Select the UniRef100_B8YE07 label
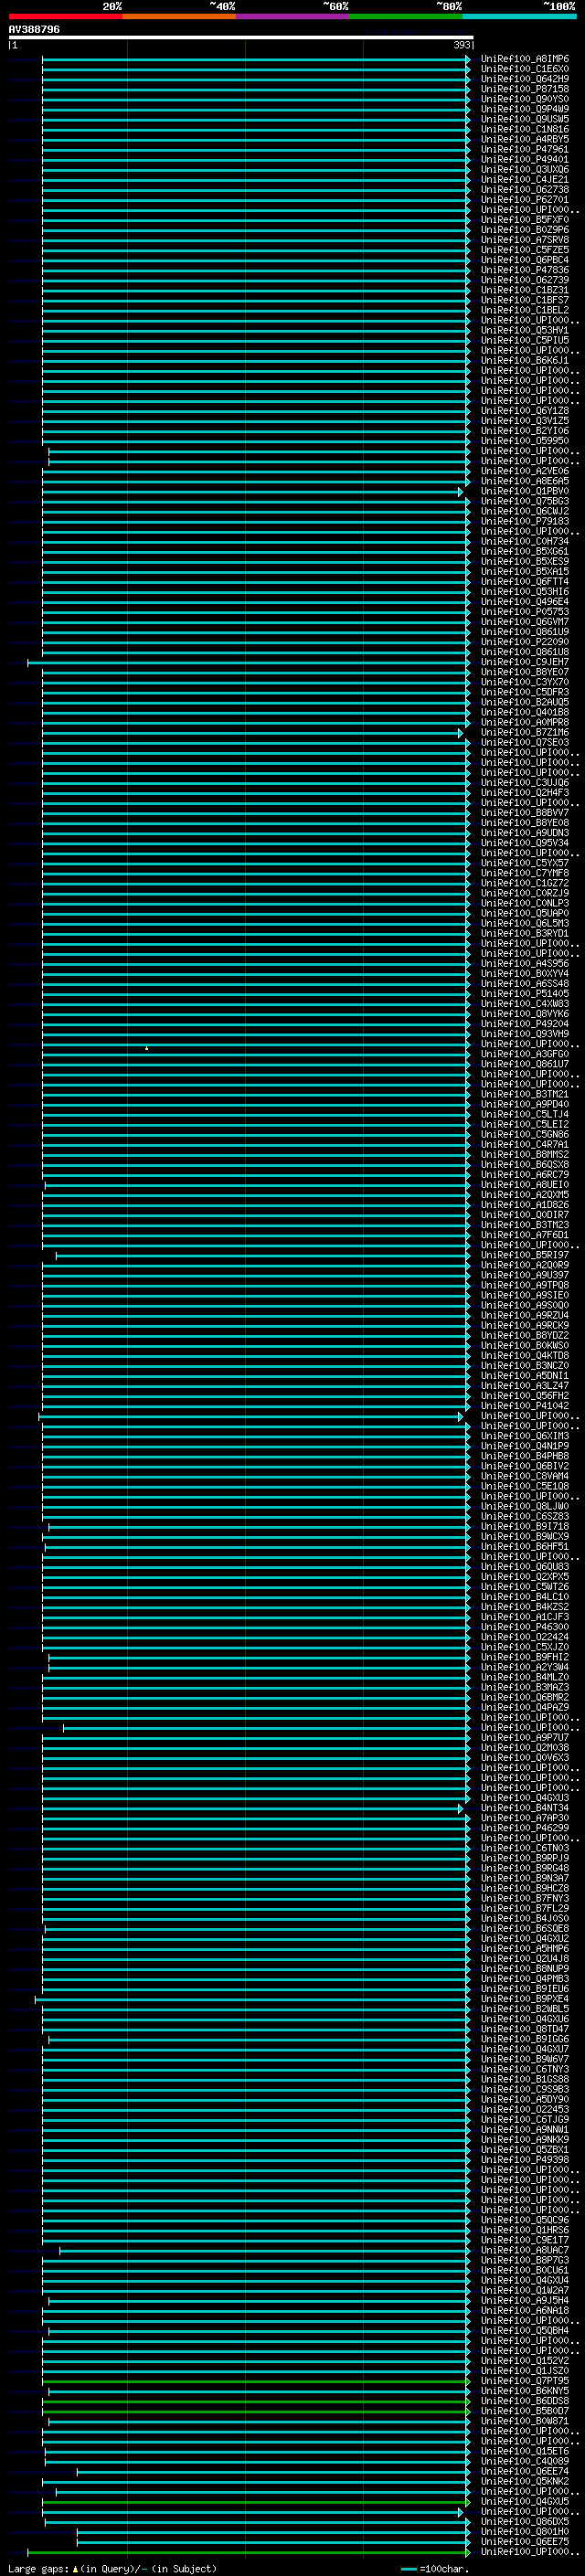 coord(525,672)
